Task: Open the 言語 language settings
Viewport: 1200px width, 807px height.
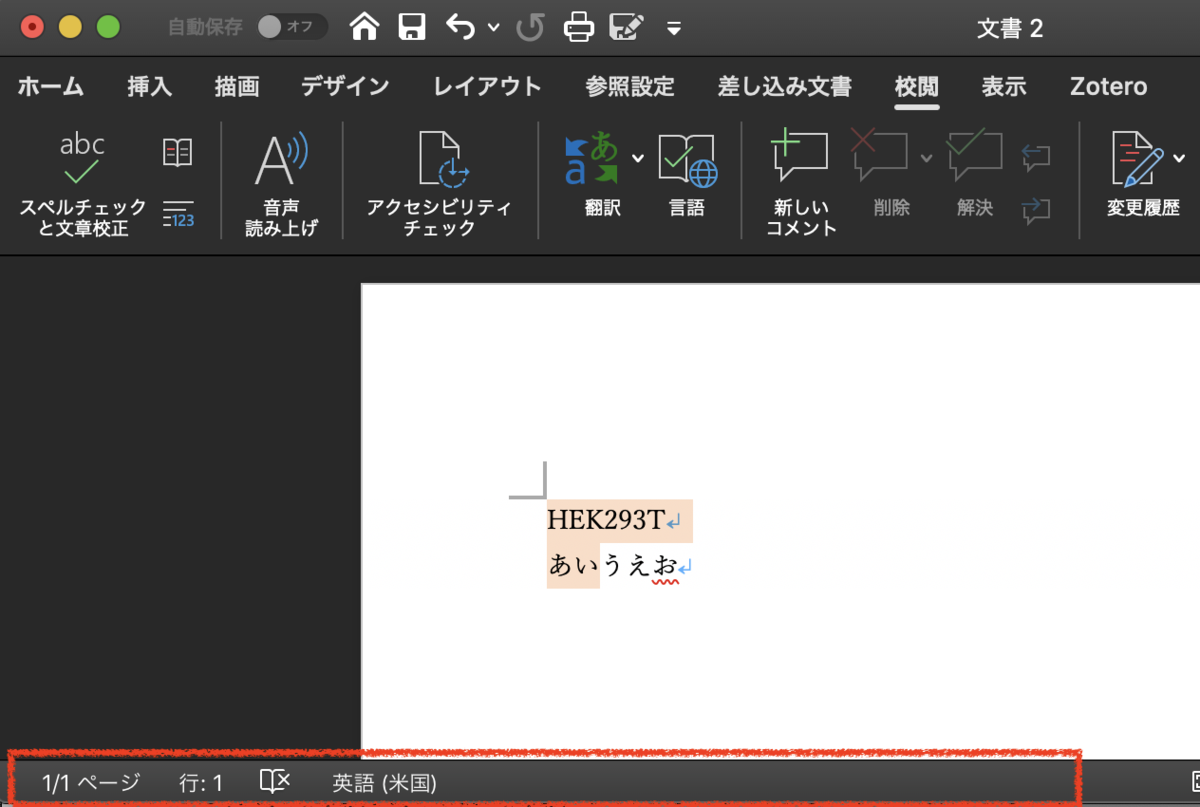Action: 687,175
